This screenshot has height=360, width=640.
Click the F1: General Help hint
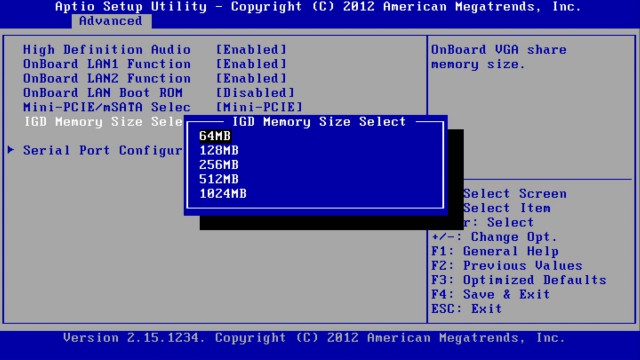[495, 251]
